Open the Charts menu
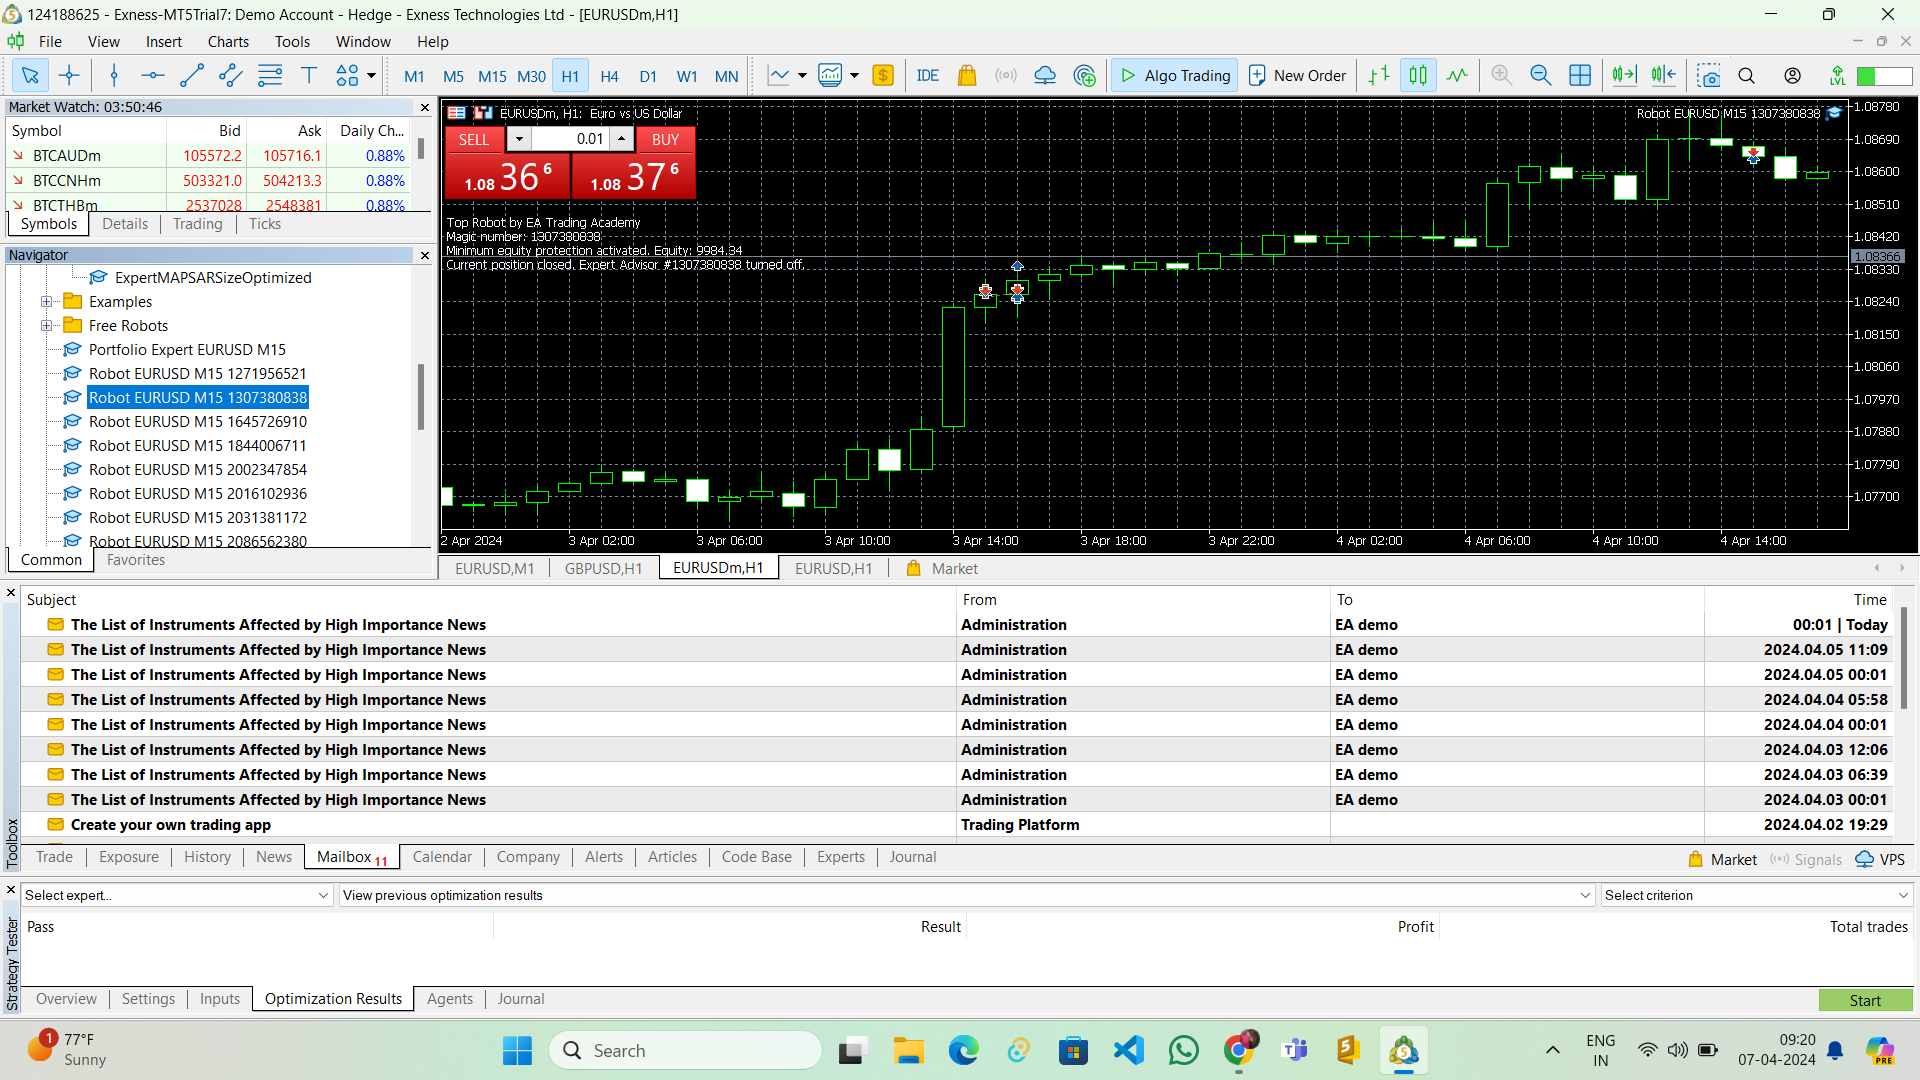This screenshot has width=1920, height=1080. [228, 41]
